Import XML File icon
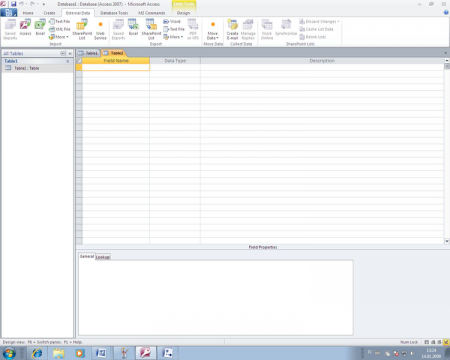The height and width of the screenshot is (360, 450). click(60, 29)
